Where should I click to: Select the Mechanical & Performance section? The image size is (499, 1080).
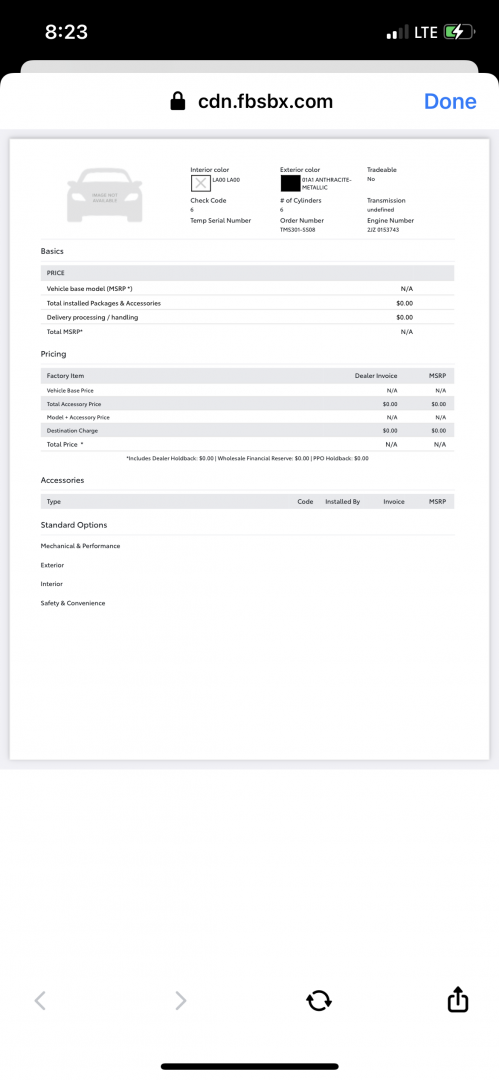(x=81, y=546)
